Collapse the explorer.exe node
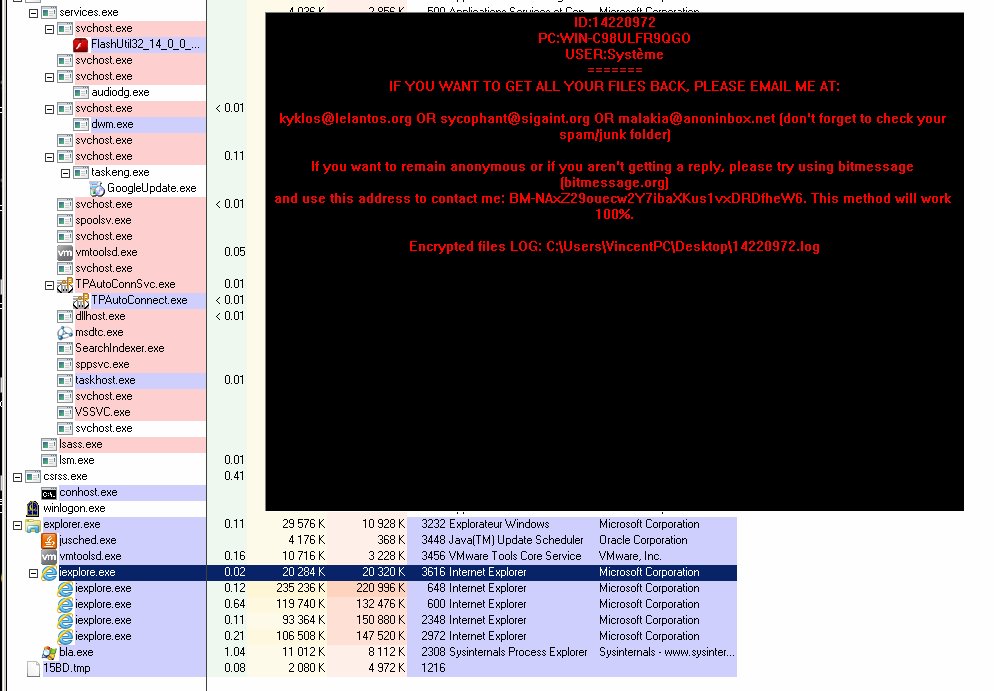994x691 pixels. [x=17, y=525]
